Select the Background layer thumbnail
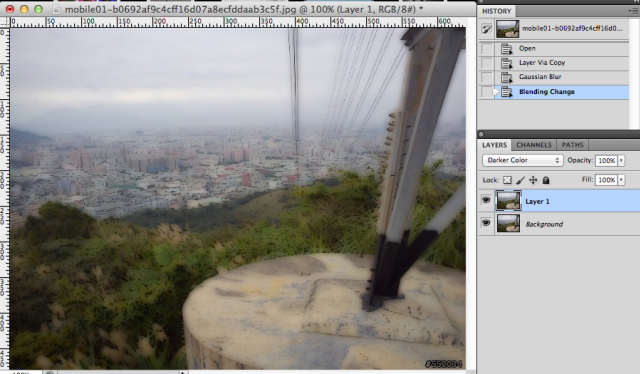Screen dimensions: 640x374 pyautogui.click(x=508, y=223)
